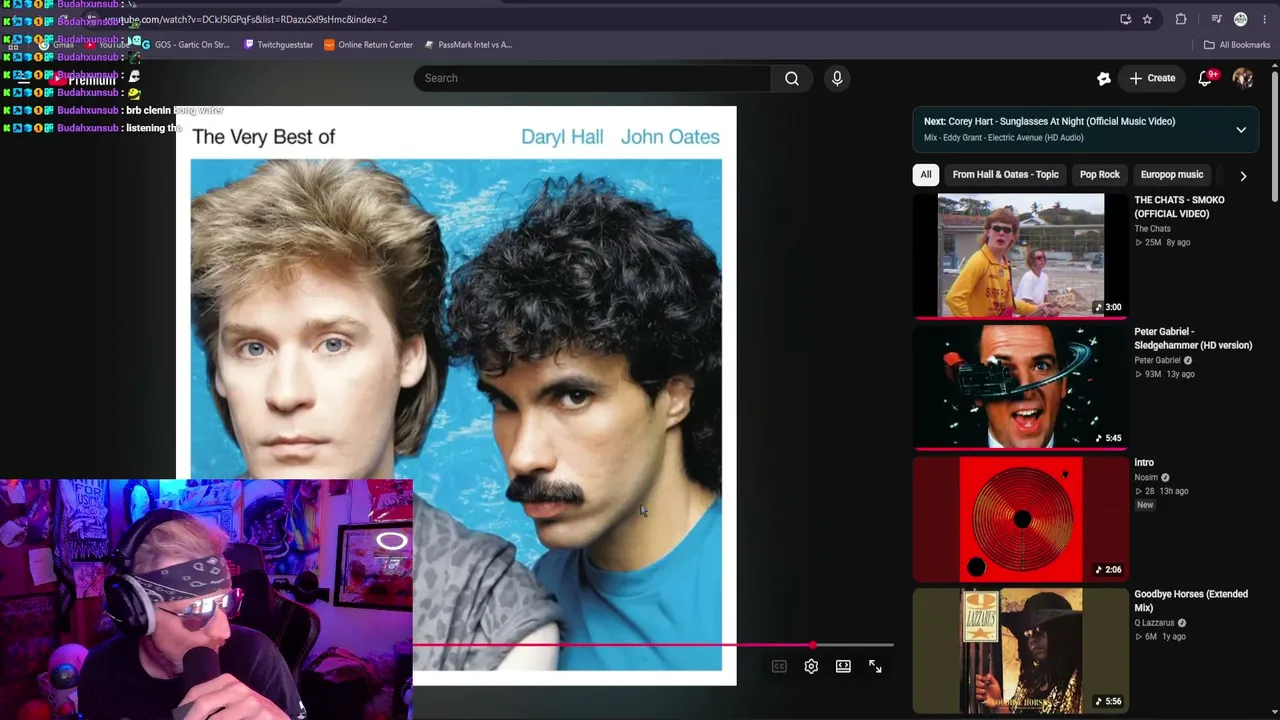Screen dimensions: 1280x720
Task: Open Chrome extensions puzzle icon
Action: tap(1181, 19)
